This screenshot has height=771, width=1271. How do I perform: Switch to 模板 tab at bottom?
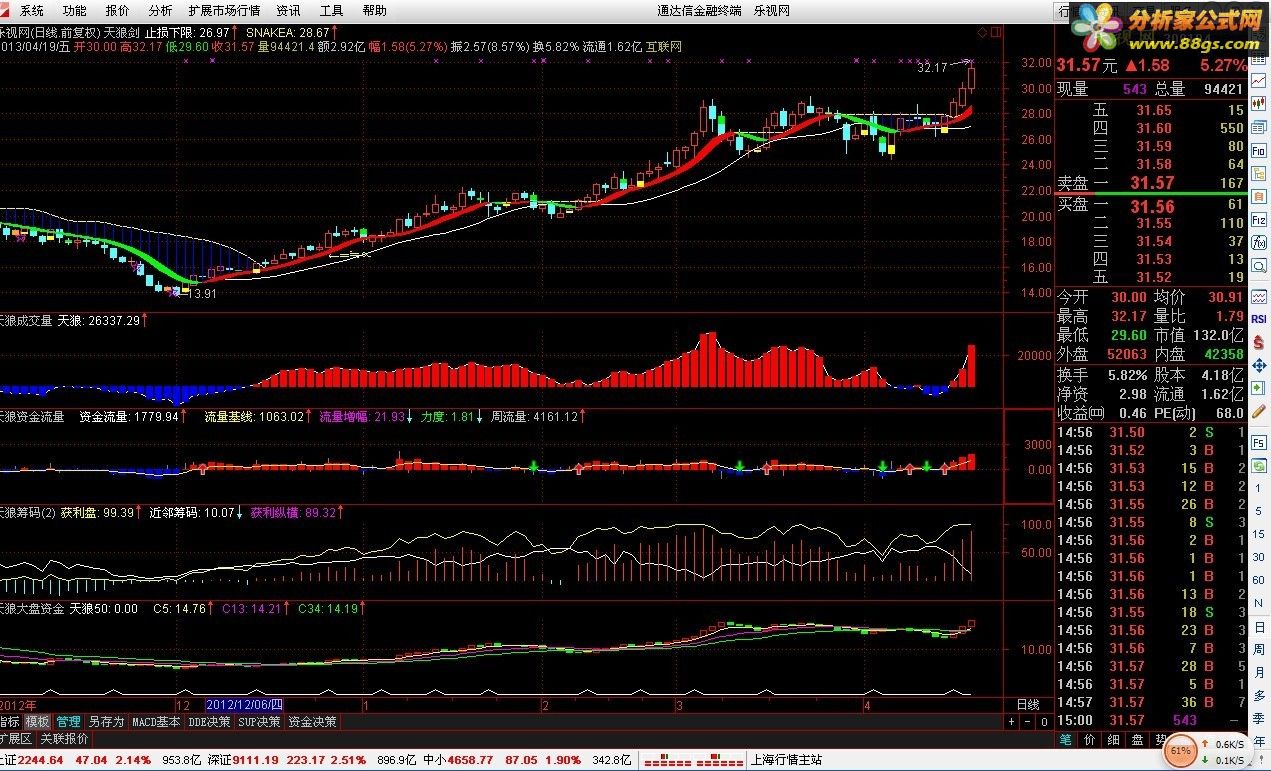click(37, 721)
